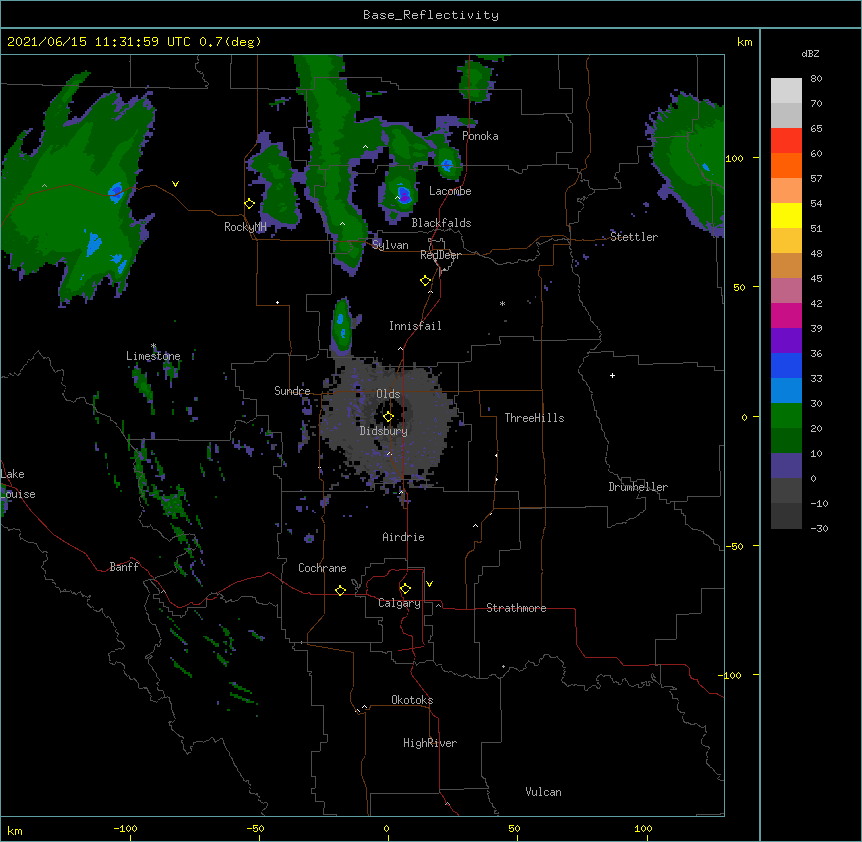Click the Calgary city label
Image resolution: width=862 pixels, height=842 pixels.
click(399, 603)
